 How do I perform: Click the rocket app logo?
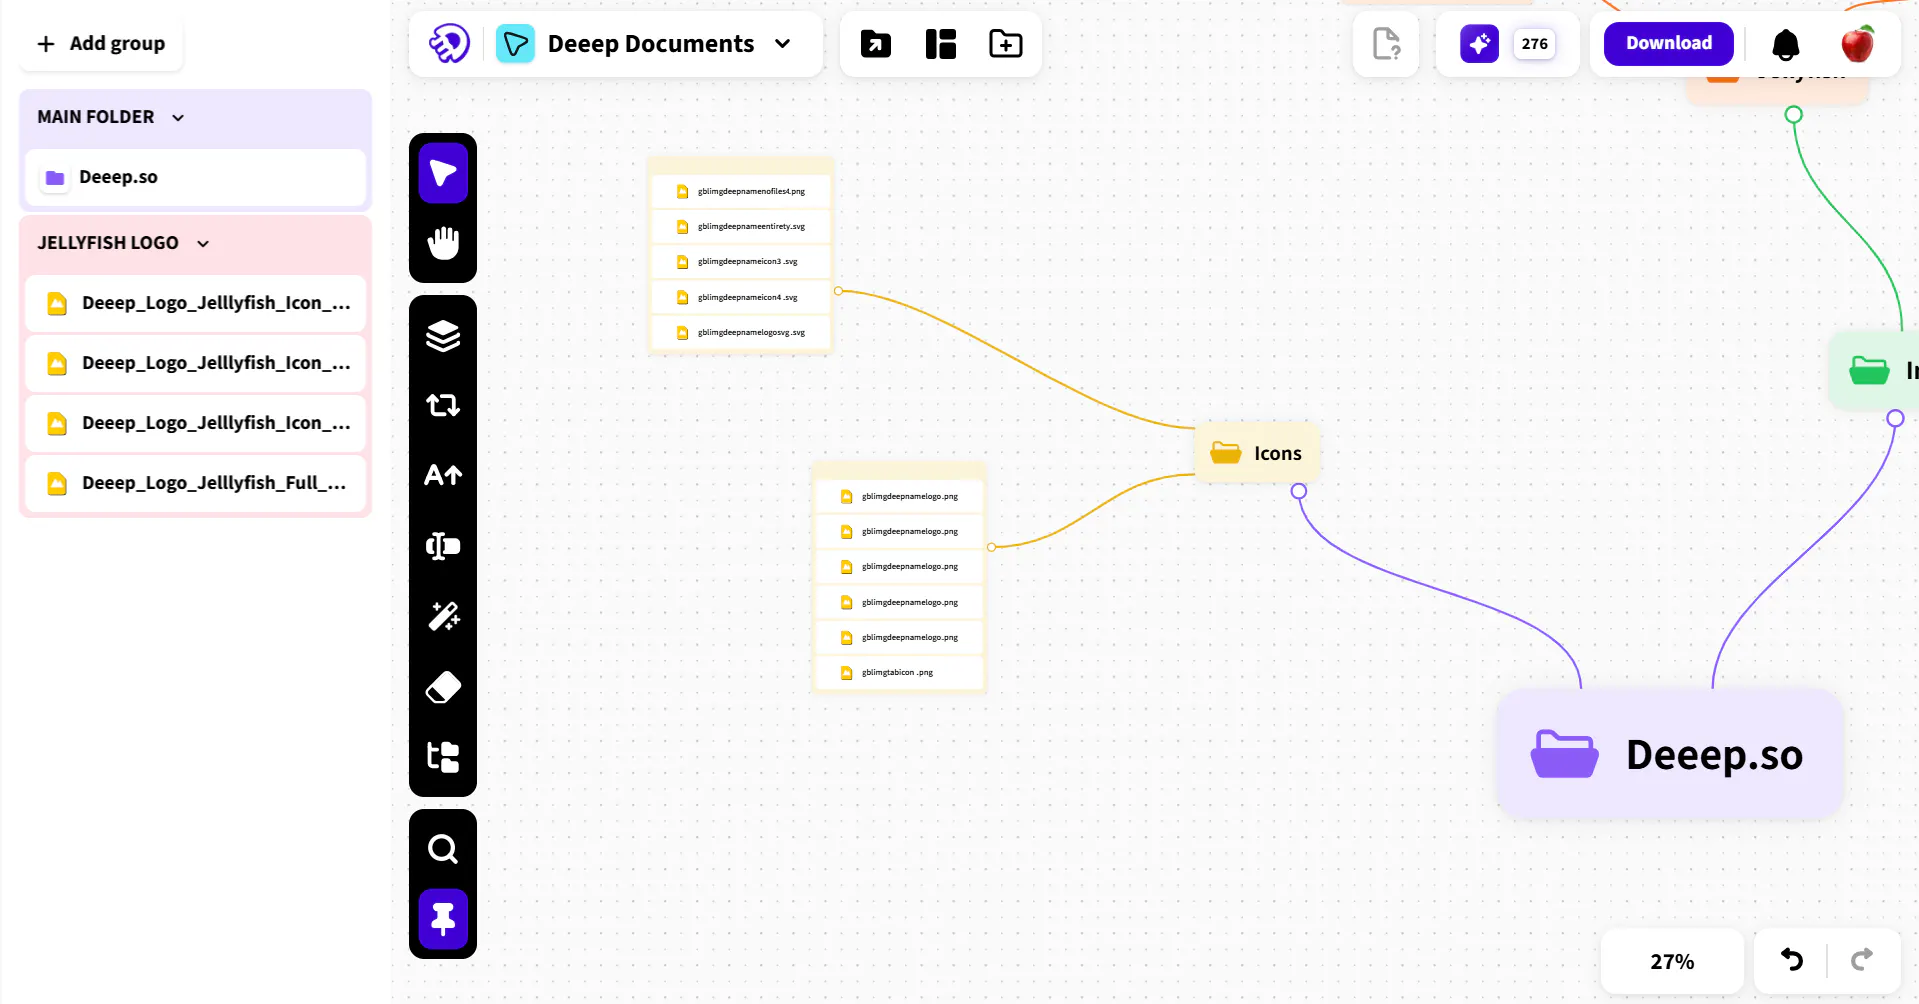[449, 44]
